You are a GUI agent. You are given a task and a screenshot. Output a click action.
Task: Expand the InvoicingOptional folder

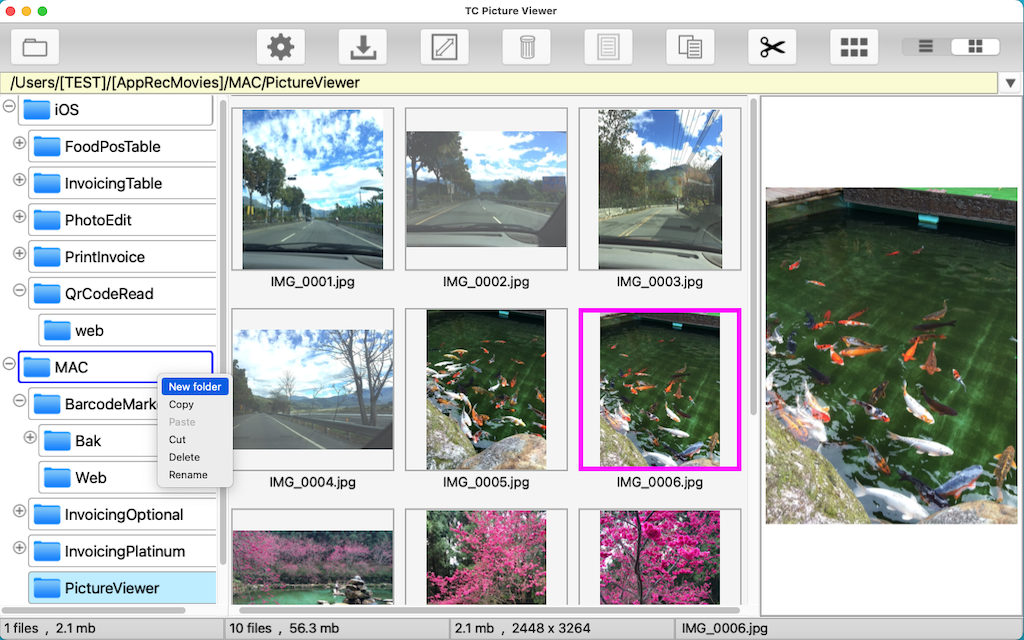[19, 511]
